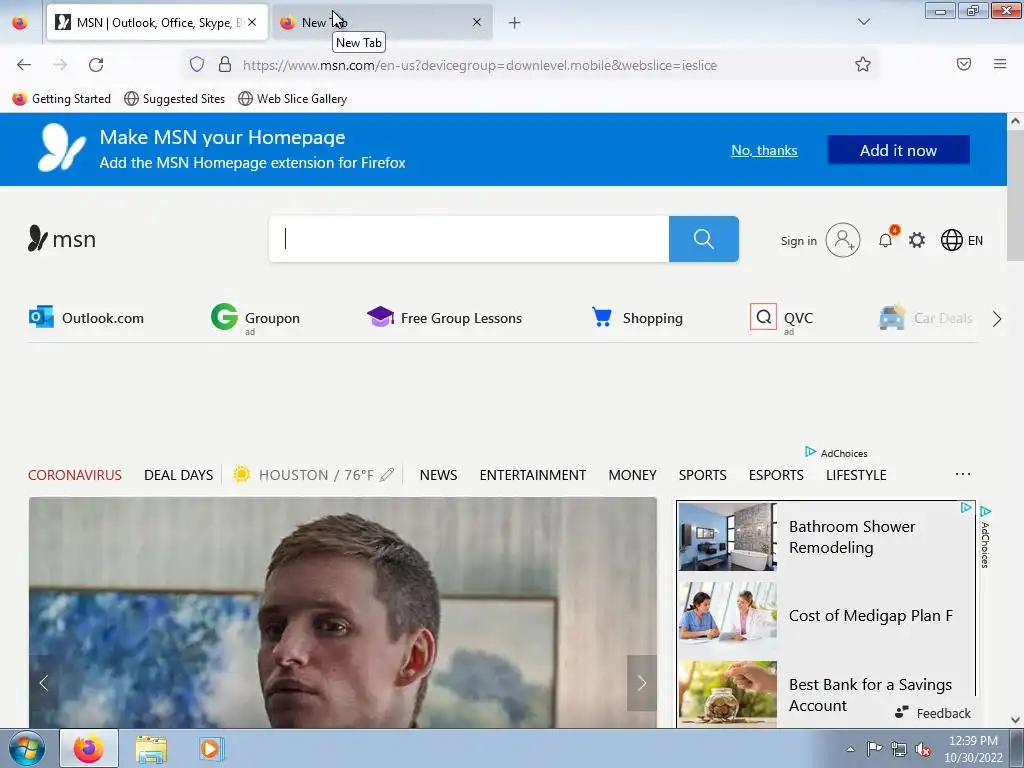Screen dimensions: 1024x768
Task: Open the QVC shortcut icon
Action: [x=763, y=317]
